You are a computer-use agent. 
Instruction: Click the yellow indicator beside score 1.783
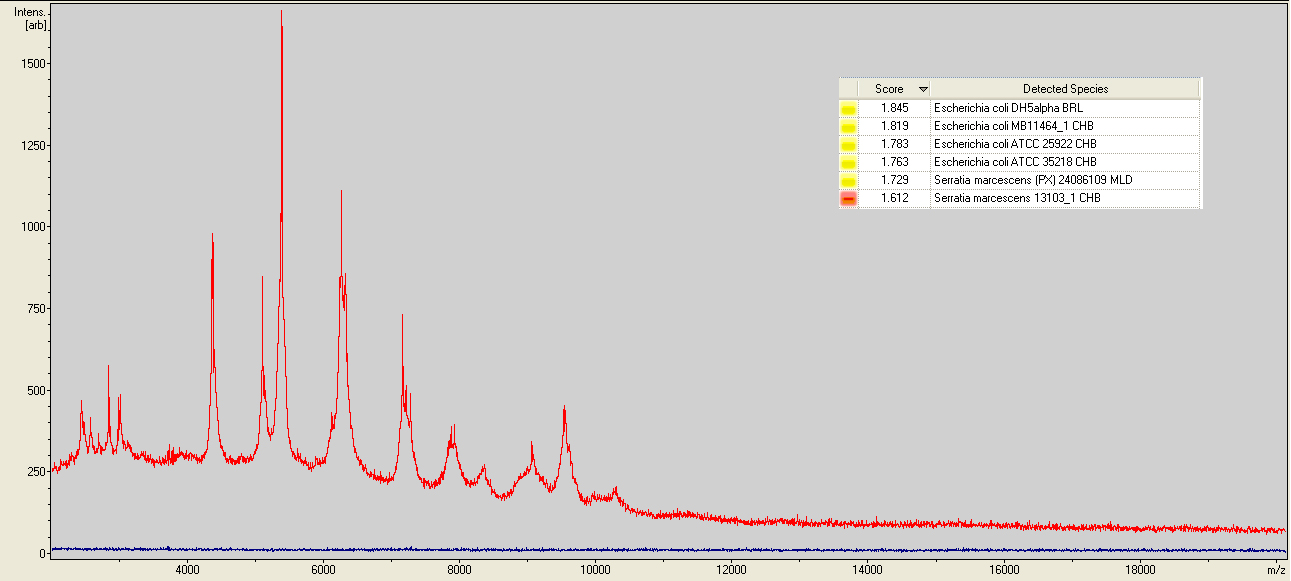point(848,144)
